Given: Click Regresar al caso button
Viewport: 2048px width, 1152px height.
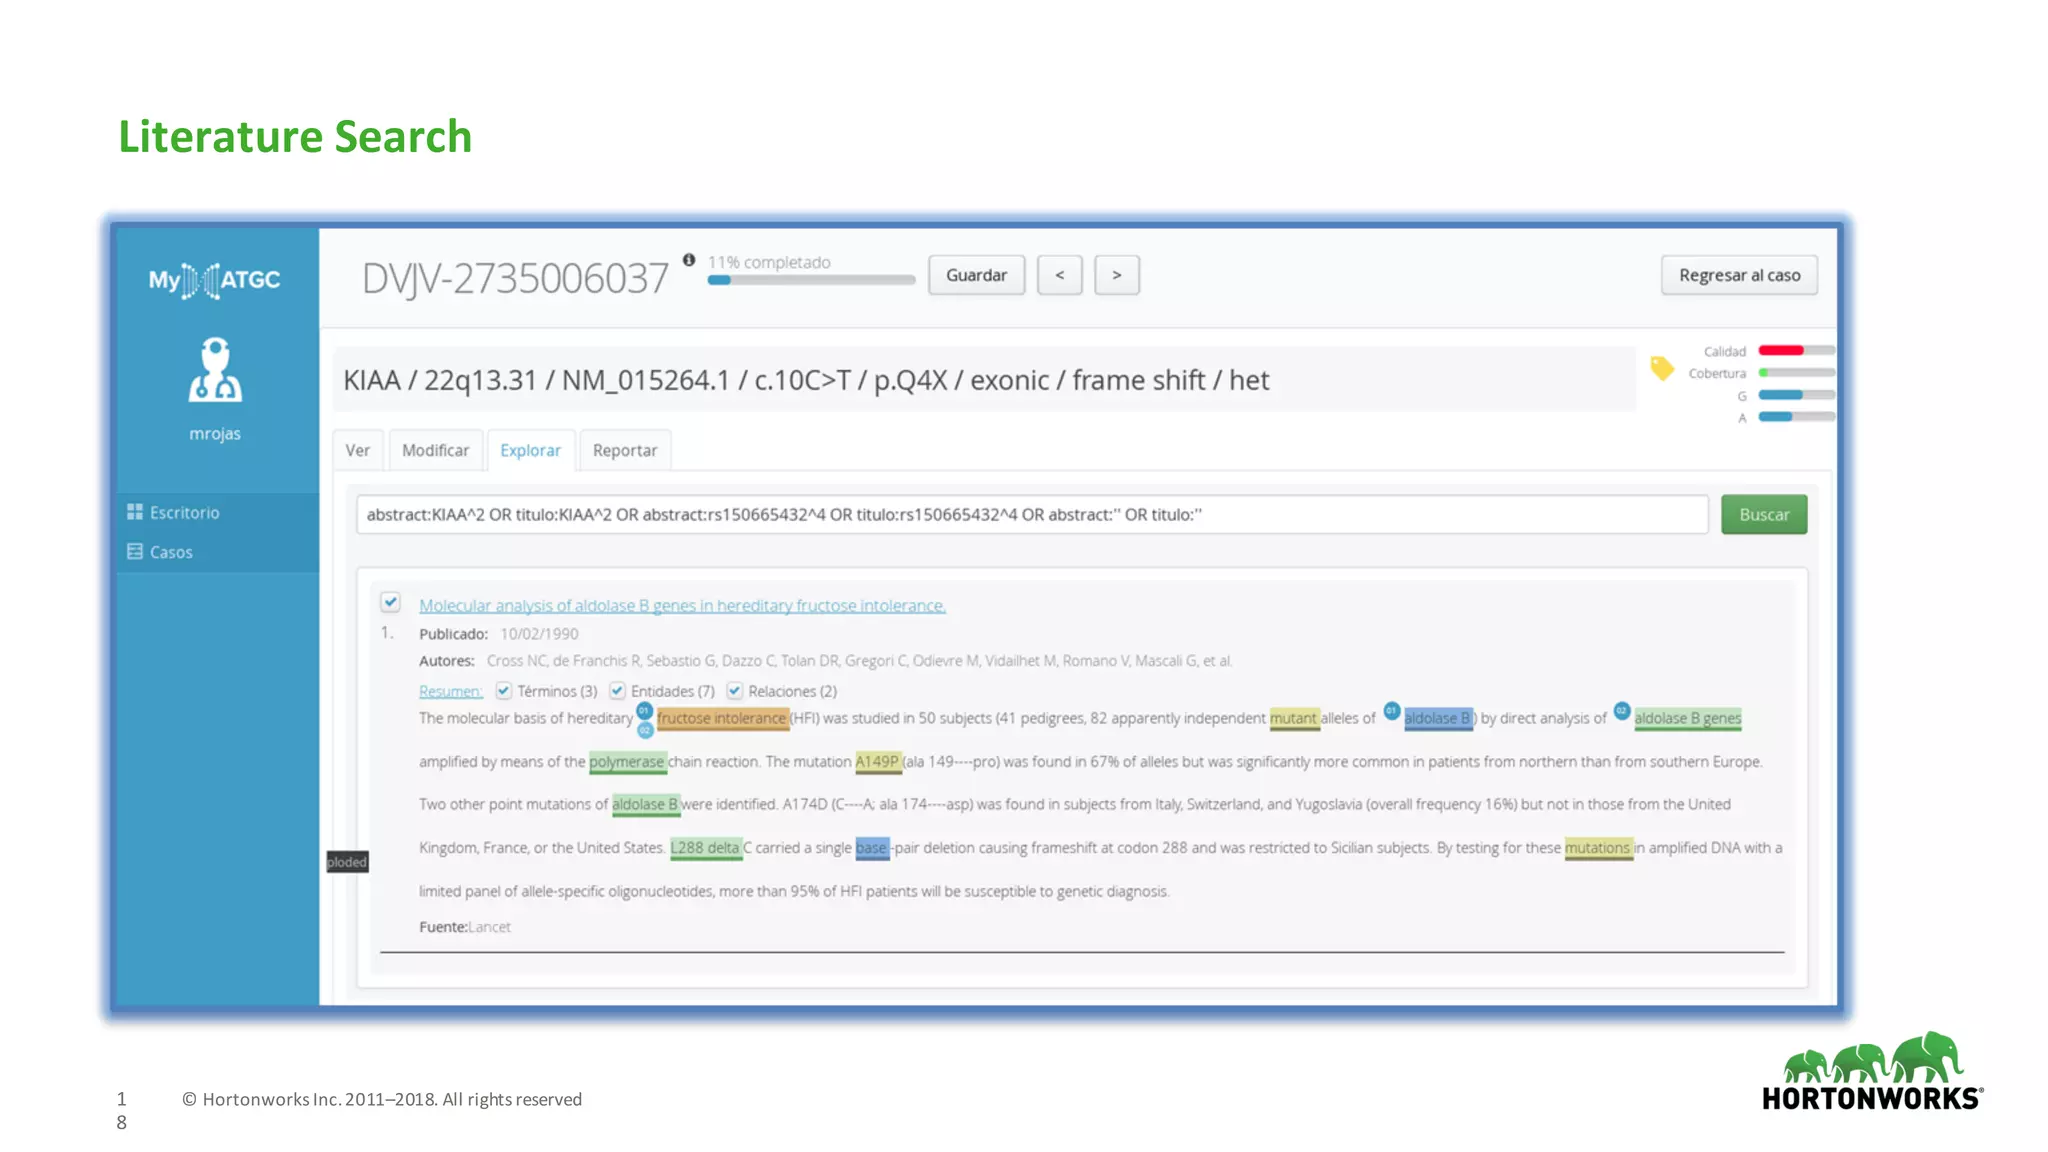Looking at the screenshot, I should pyautogui.click(x=1739, y=275).
